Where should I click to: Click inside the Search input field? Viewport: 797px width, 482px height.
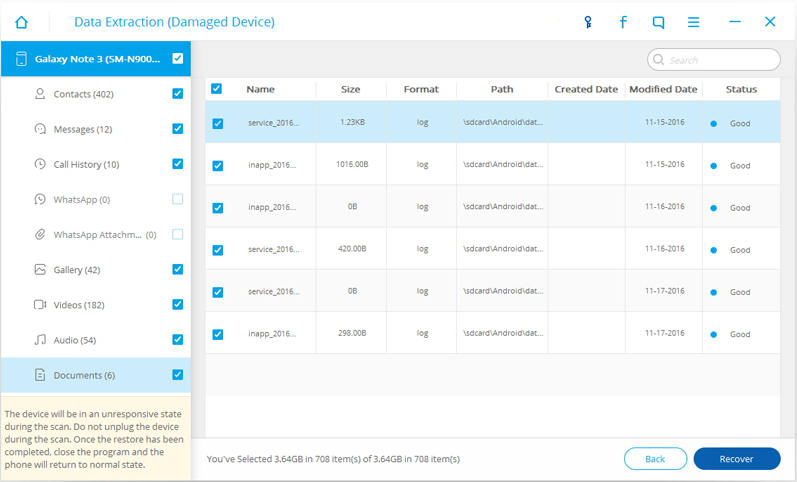tap(720, 60)
